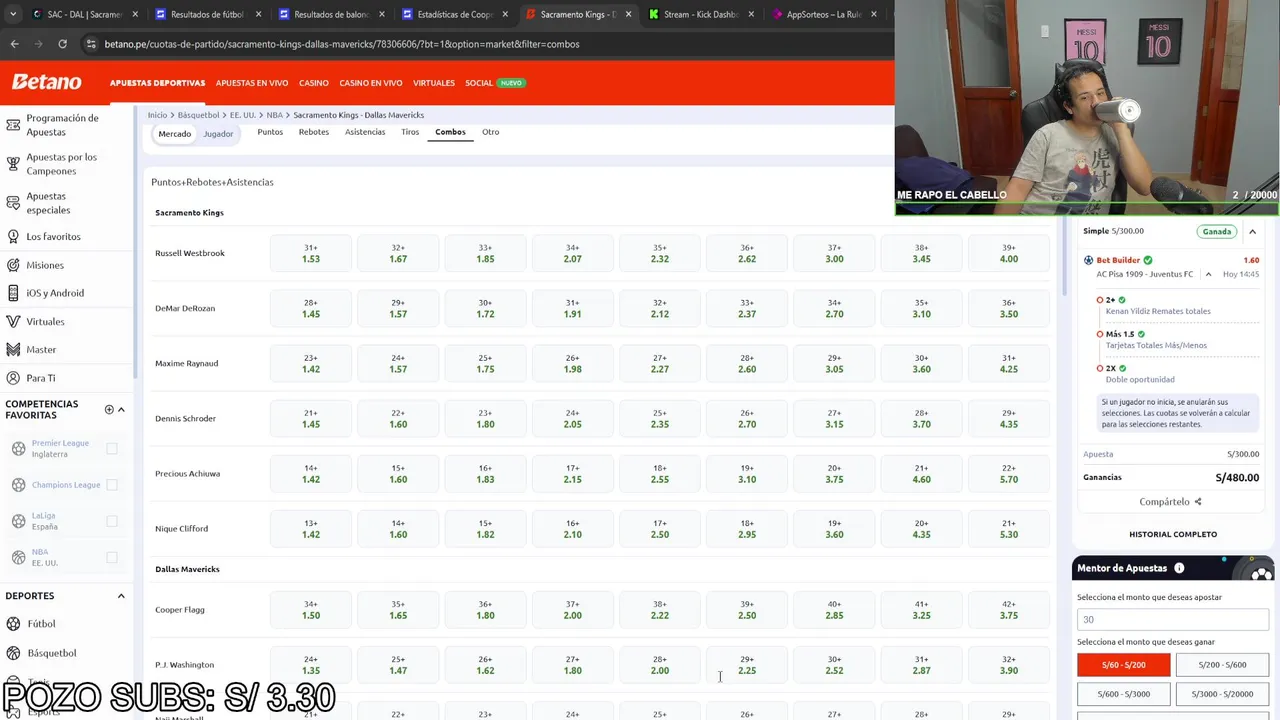Open Casino en Vivo in top menu

click(371, 83)
